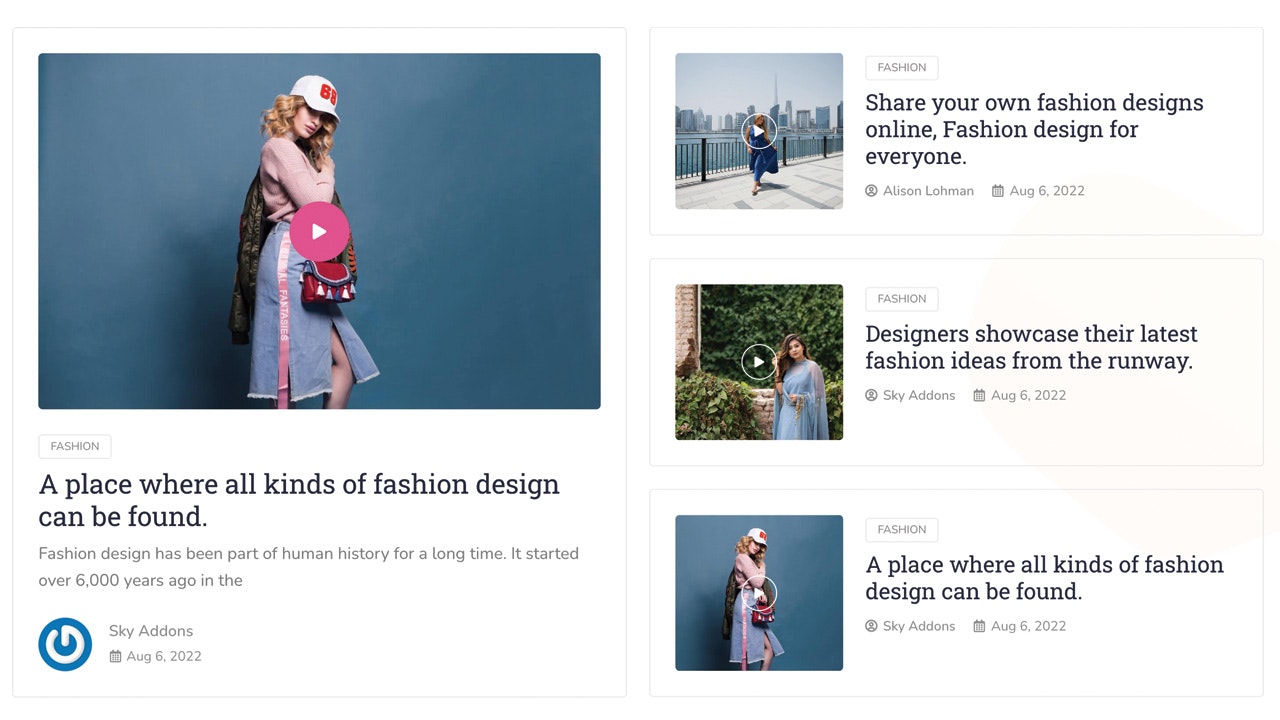Image resolution: width=1280 pixels, height=720 pixels.
Task: Click the play icon on Alison Lohman's post thumbnail
Action: pos(759,131)
